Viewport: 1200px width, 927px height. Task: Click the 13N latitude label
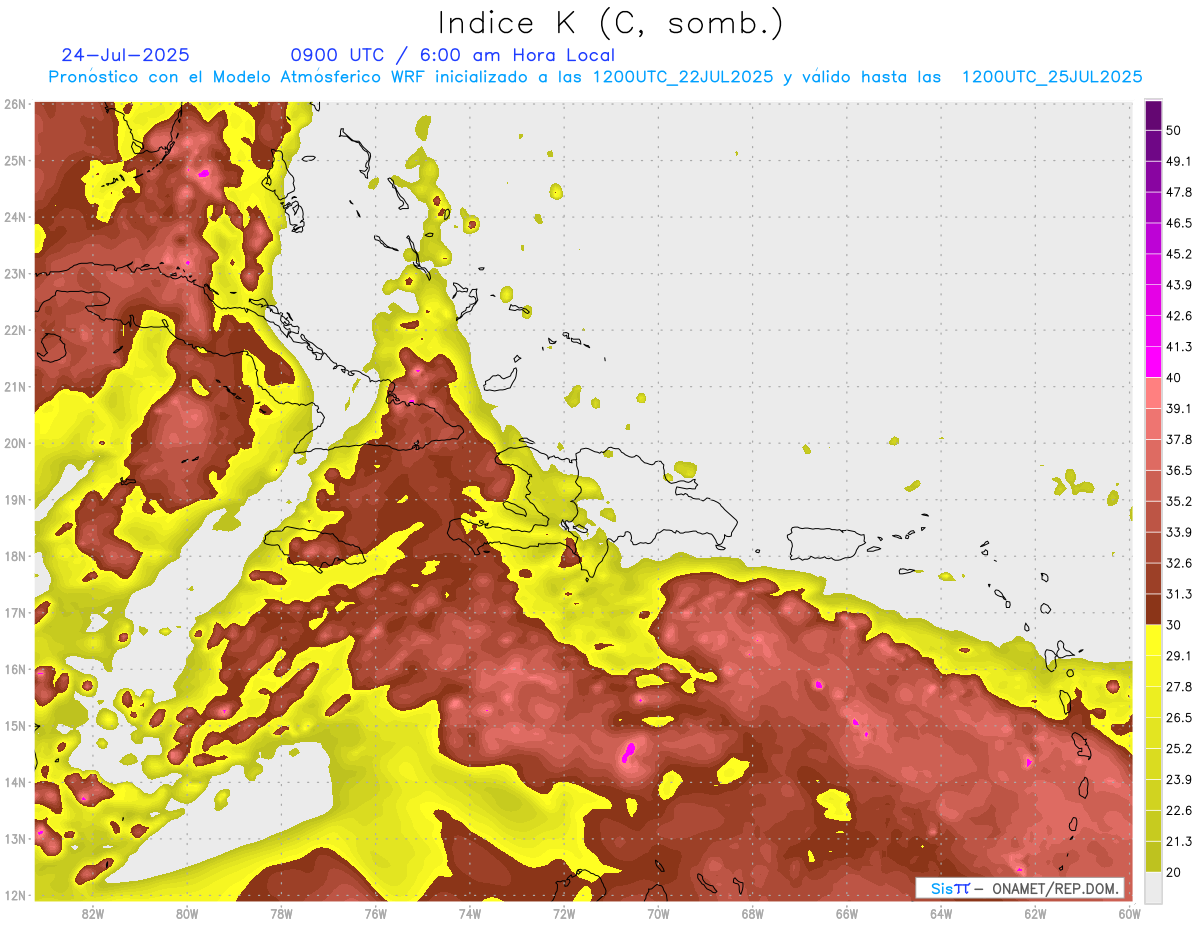tap(15, 839)
